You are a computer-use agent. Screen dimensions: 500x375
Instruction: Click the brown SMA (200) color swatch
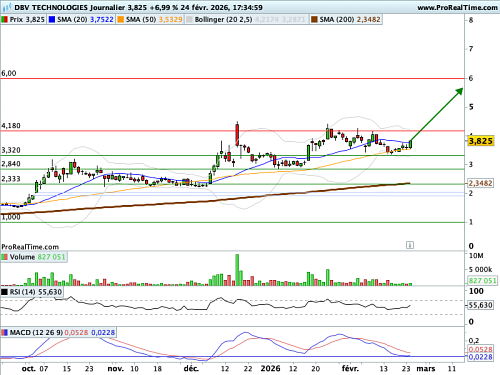(314, 19)
